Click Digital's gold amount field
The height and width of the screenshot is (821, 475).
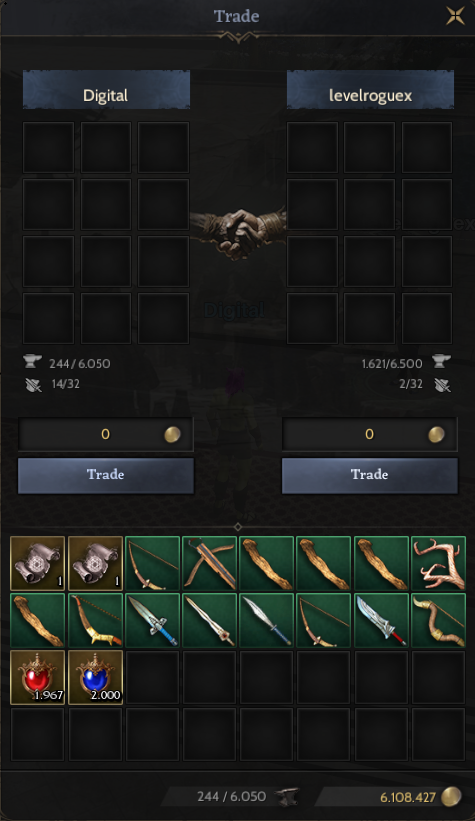point(106,434)
